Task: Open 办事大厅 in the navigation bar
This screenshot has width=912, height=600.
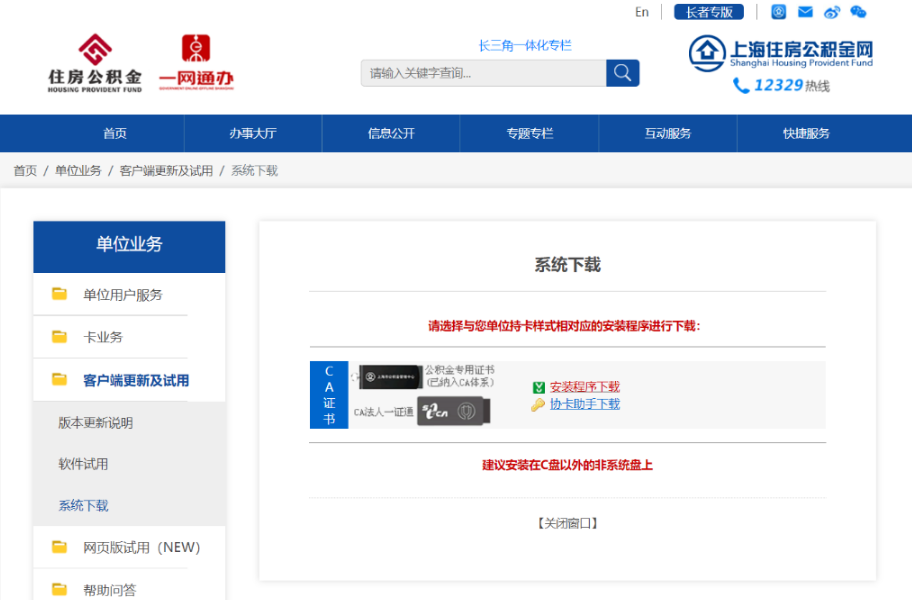Action: coord(252,134)
